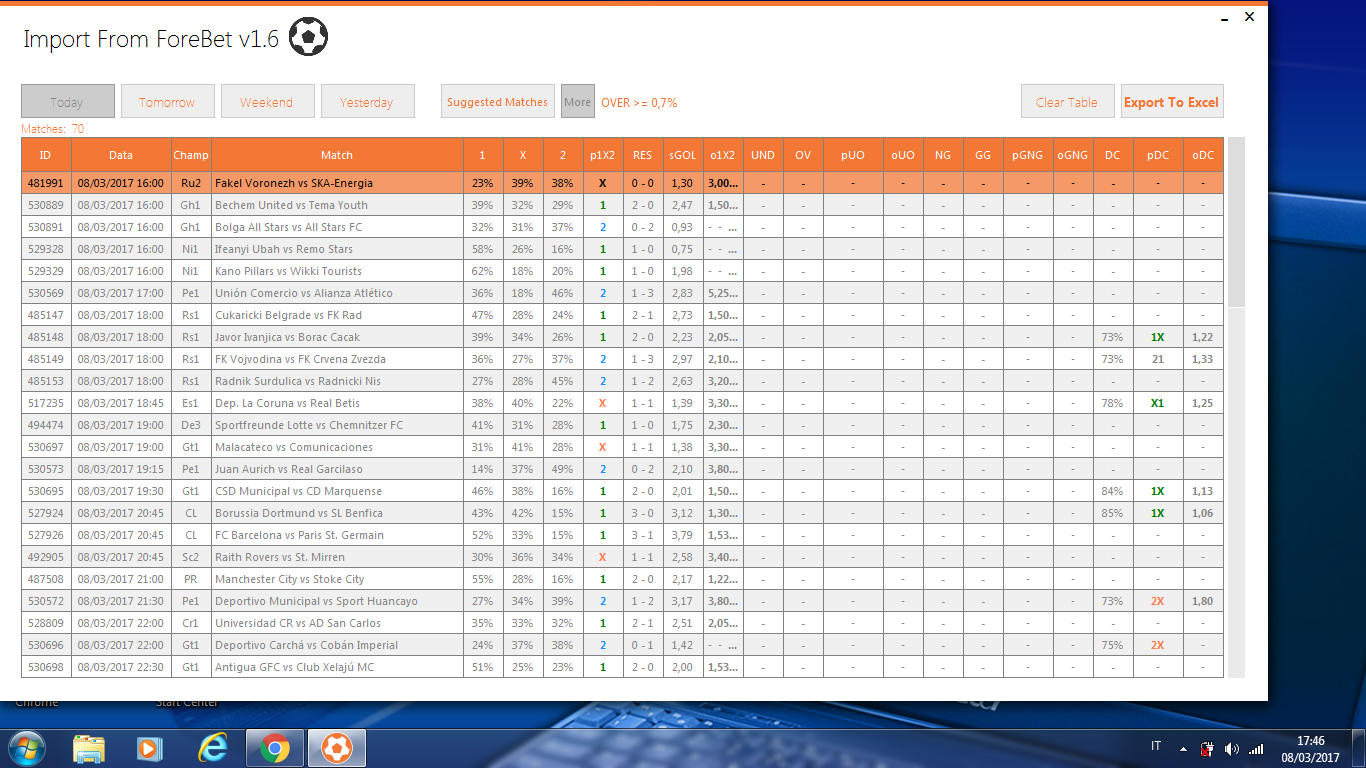
Task: Click 85% DC value for Dortmund
Action: (x=1113, y=513)
